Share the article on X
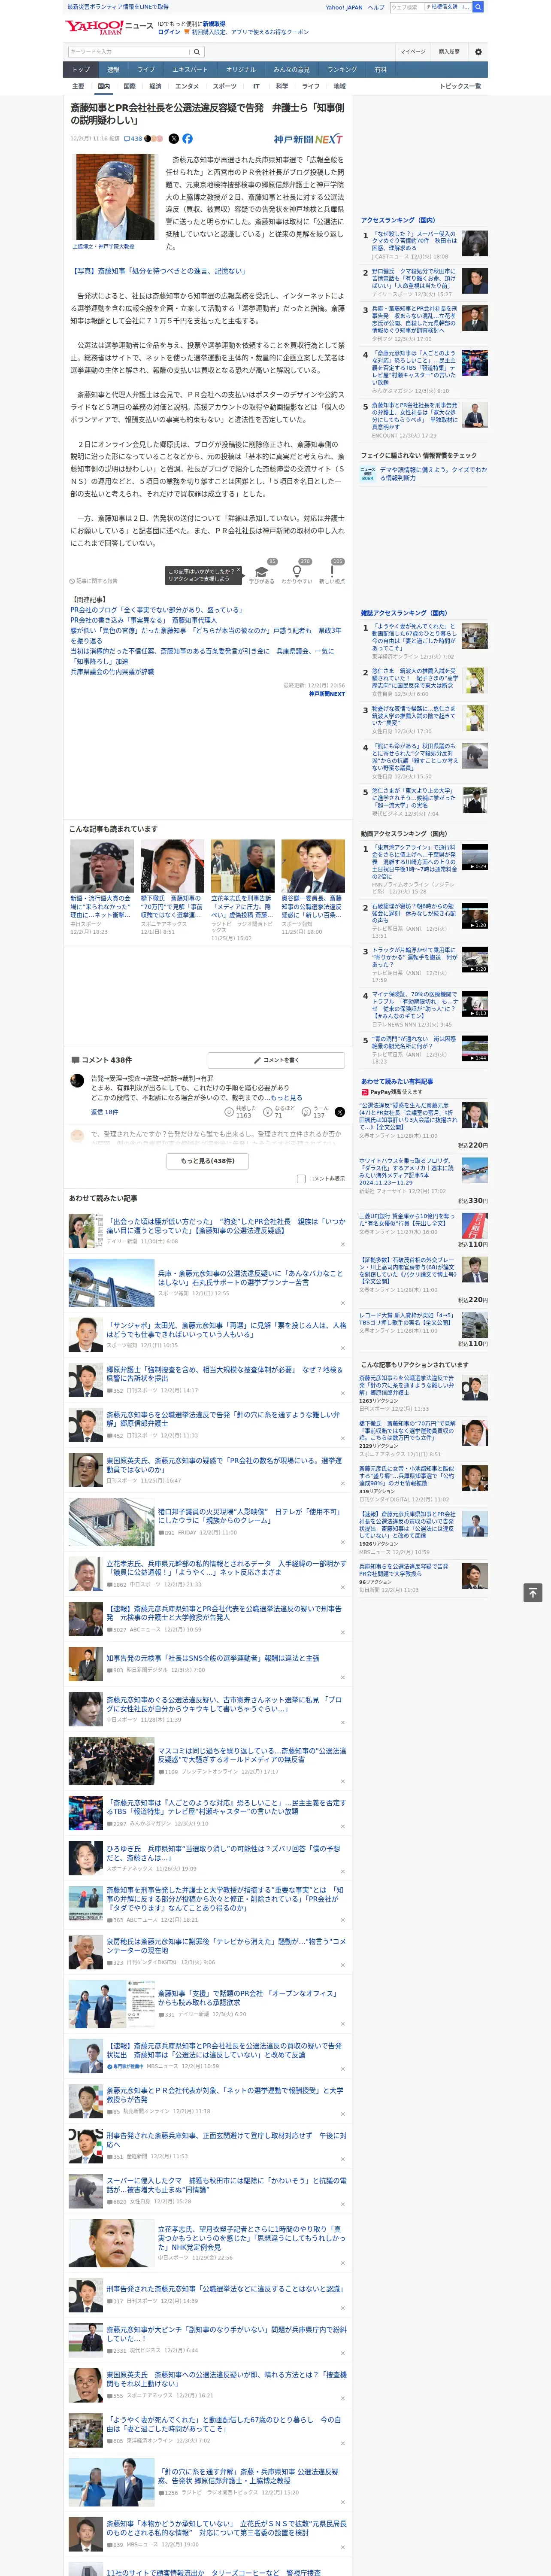This screenshot has height=2576, width=551. pos(174,139)
